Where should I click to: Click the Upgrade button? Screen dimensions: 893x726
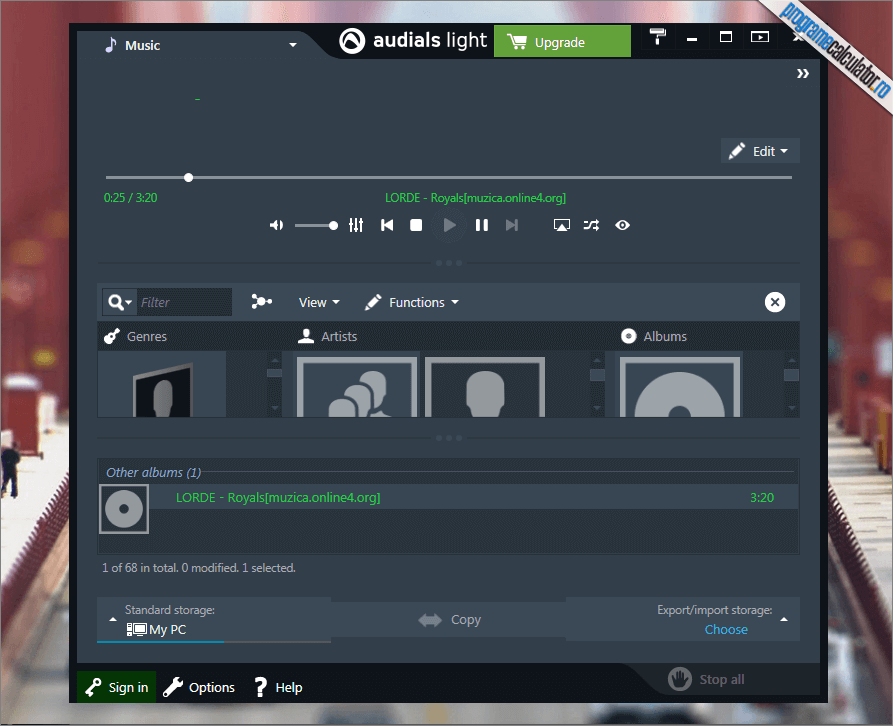coord(562,42)
